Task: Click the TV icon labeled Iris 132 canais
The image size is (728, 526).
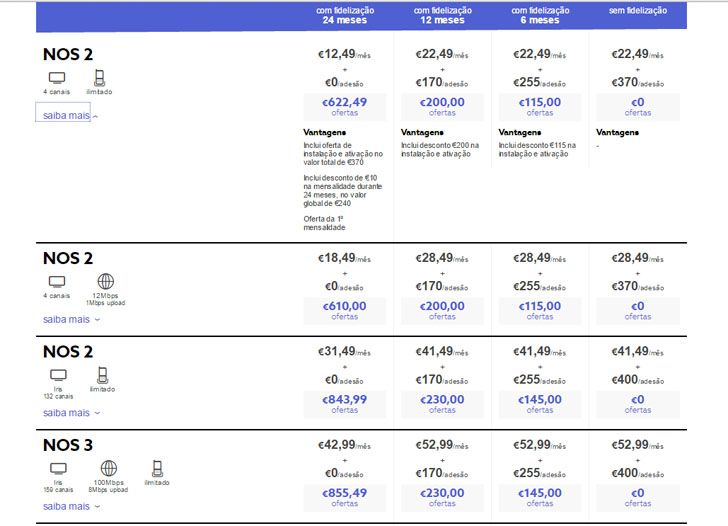Action: click(x=58, y=375)
